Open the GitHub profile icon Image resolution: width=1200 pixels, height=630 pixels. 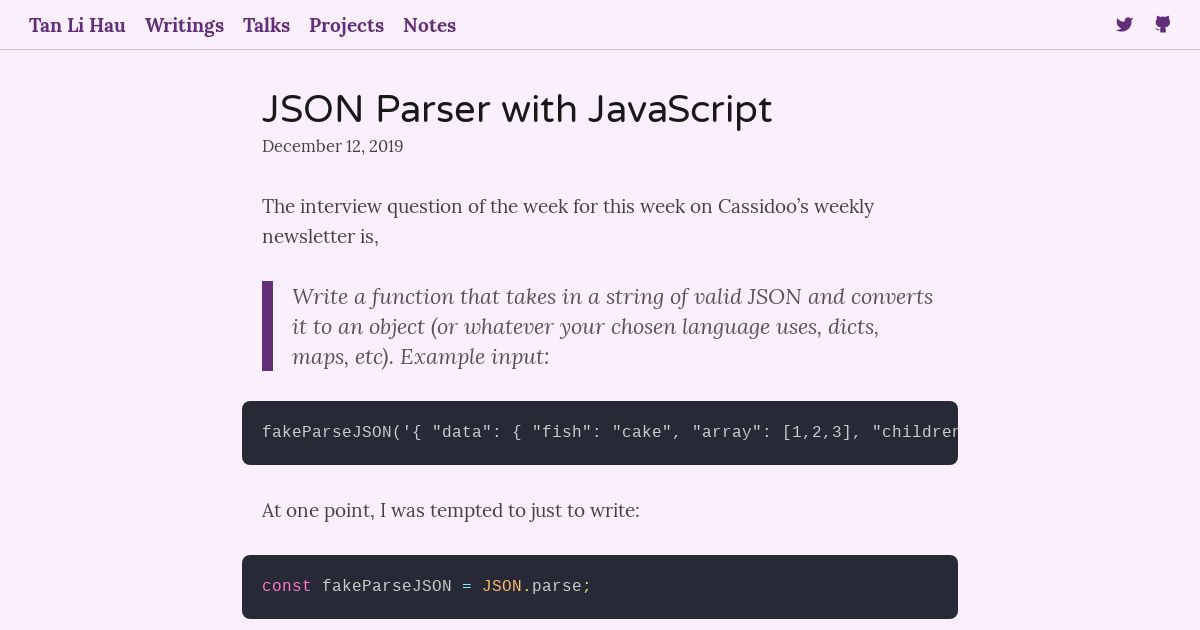(x=1162, y=25)
